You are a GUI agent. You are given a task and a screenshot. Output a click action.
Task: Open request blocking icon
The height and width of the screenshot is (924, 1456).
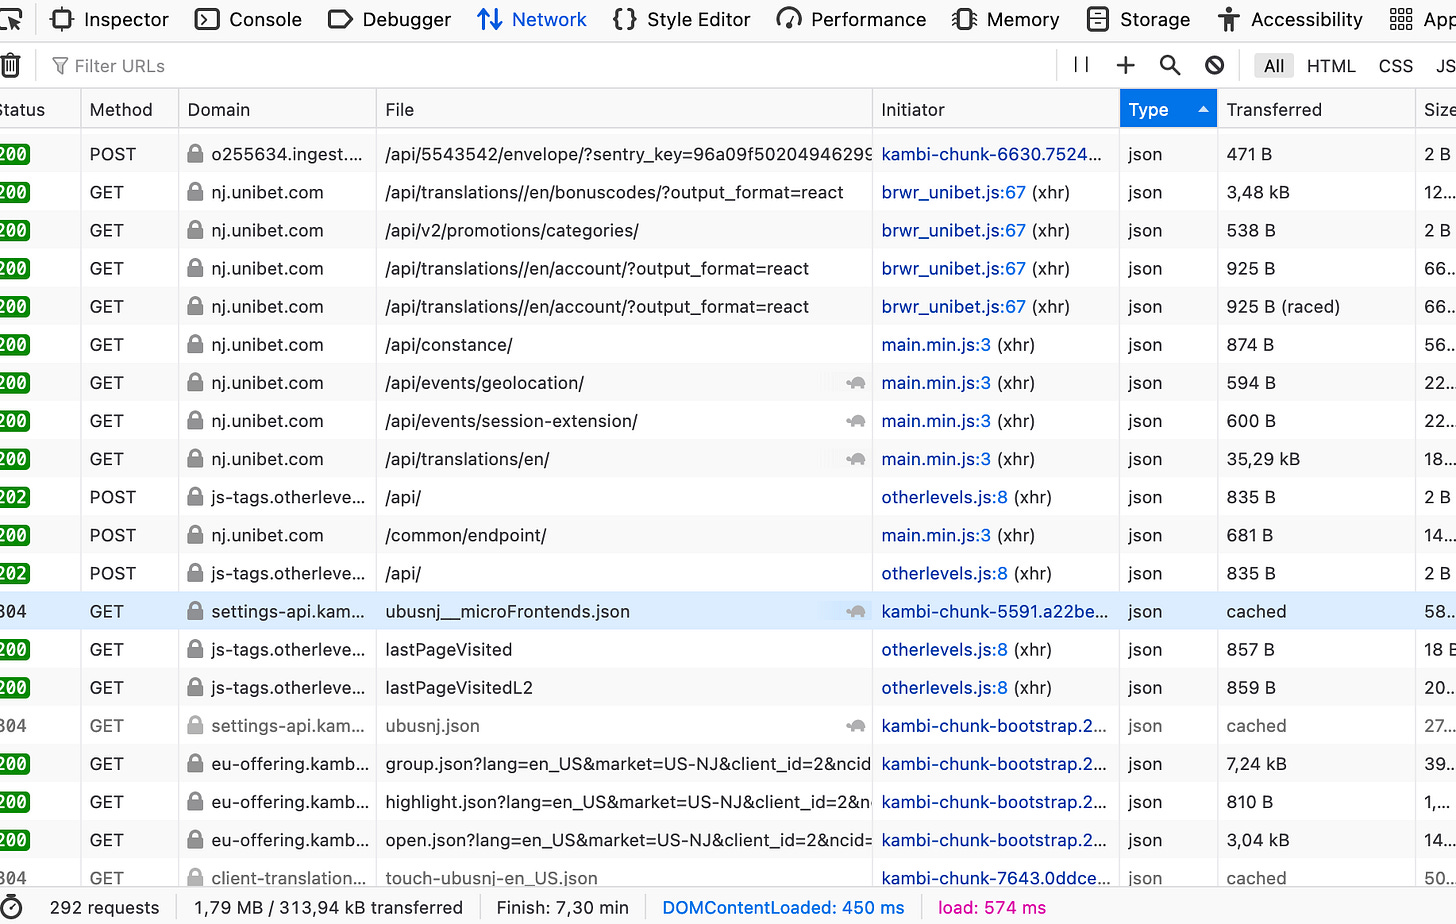[x=1214, y=65]
